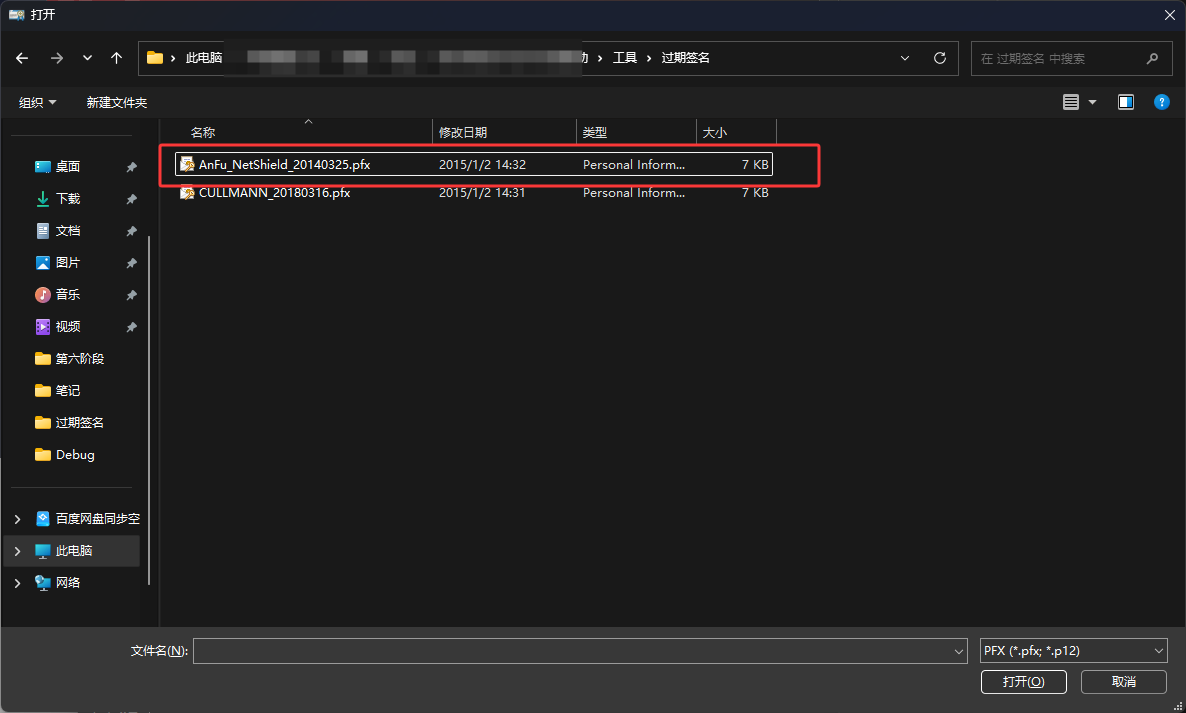Open 下载 in the sidebar

67,198
